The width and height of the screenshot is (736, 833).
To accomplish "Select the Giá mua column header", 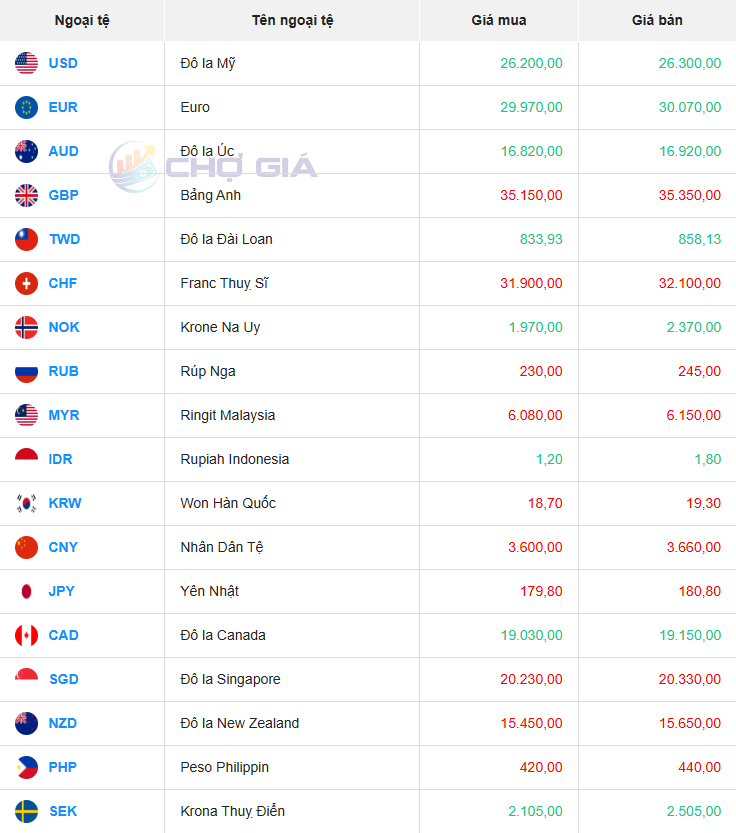I will tap(498, 20).
